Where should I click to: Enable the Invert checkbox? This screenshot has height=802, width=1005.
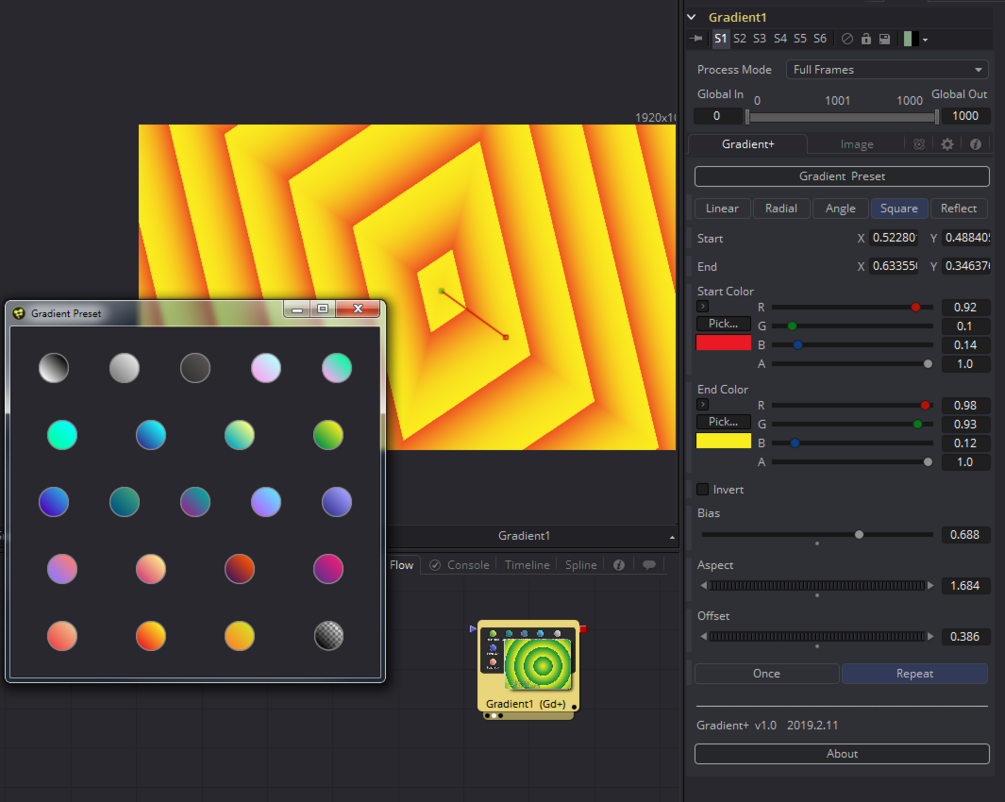[x=702, y=489]
